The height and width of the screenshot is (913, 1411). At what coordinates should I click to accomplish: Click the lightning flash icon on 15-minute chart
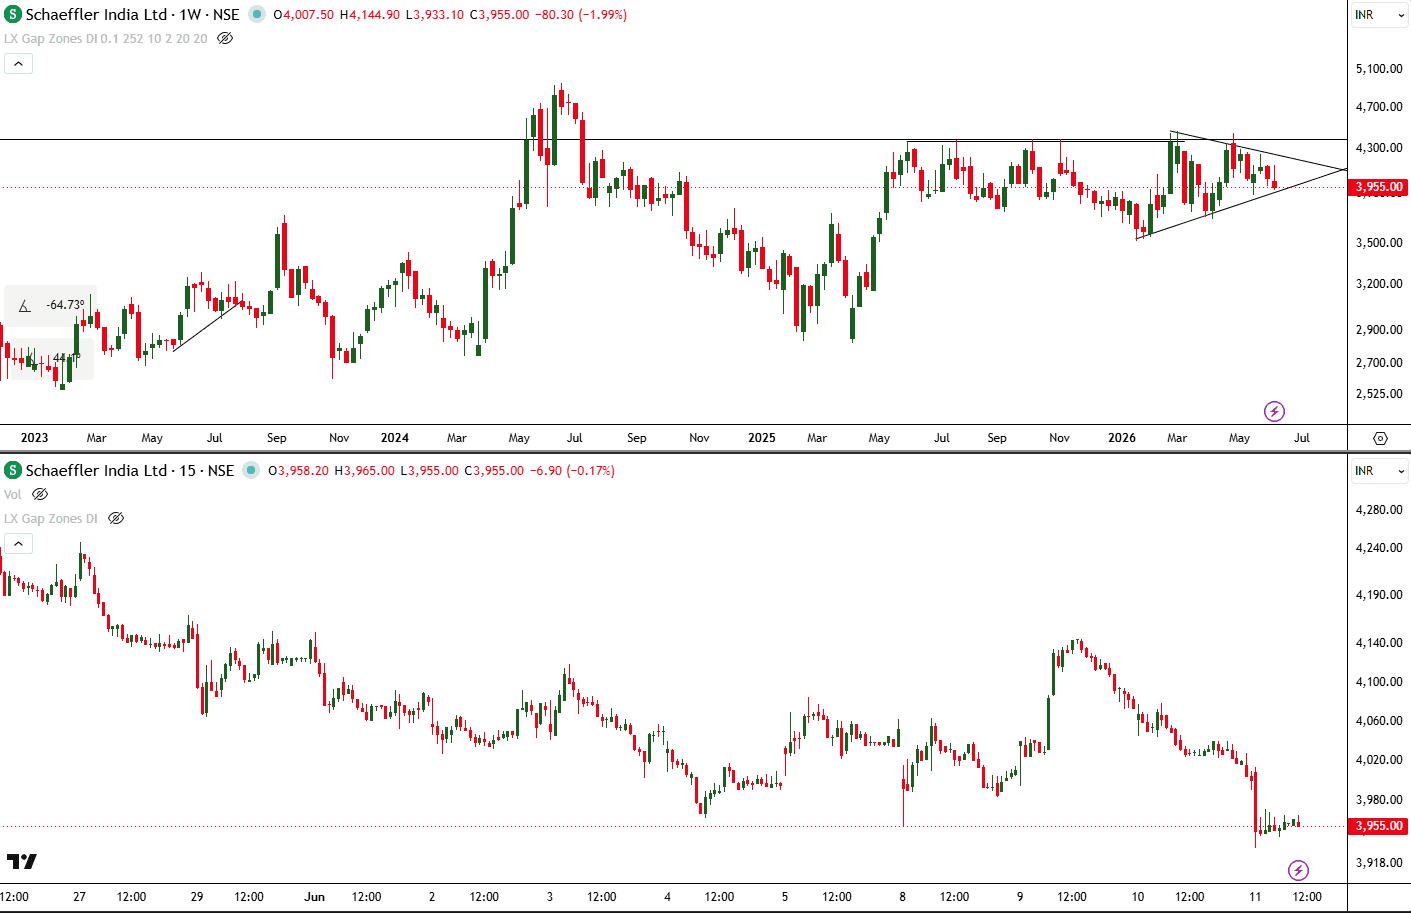point(1298,870)
